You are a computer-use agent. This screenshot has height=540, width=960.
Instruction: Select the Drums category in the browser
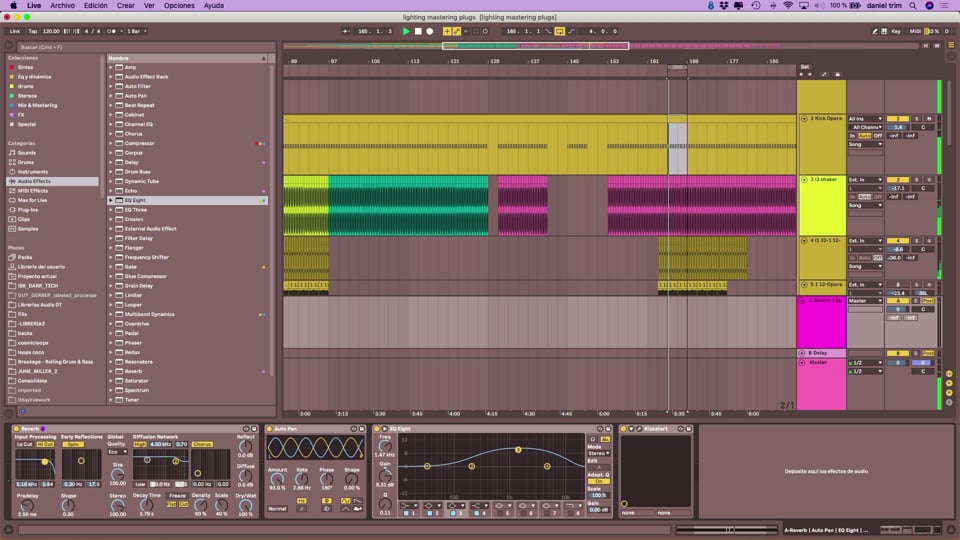click(x=26, y=162)
